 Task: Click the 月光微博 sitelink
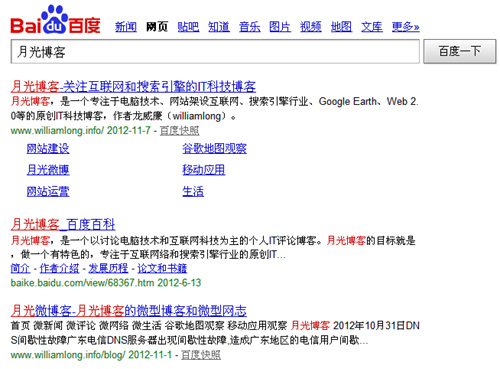point(48,170)
